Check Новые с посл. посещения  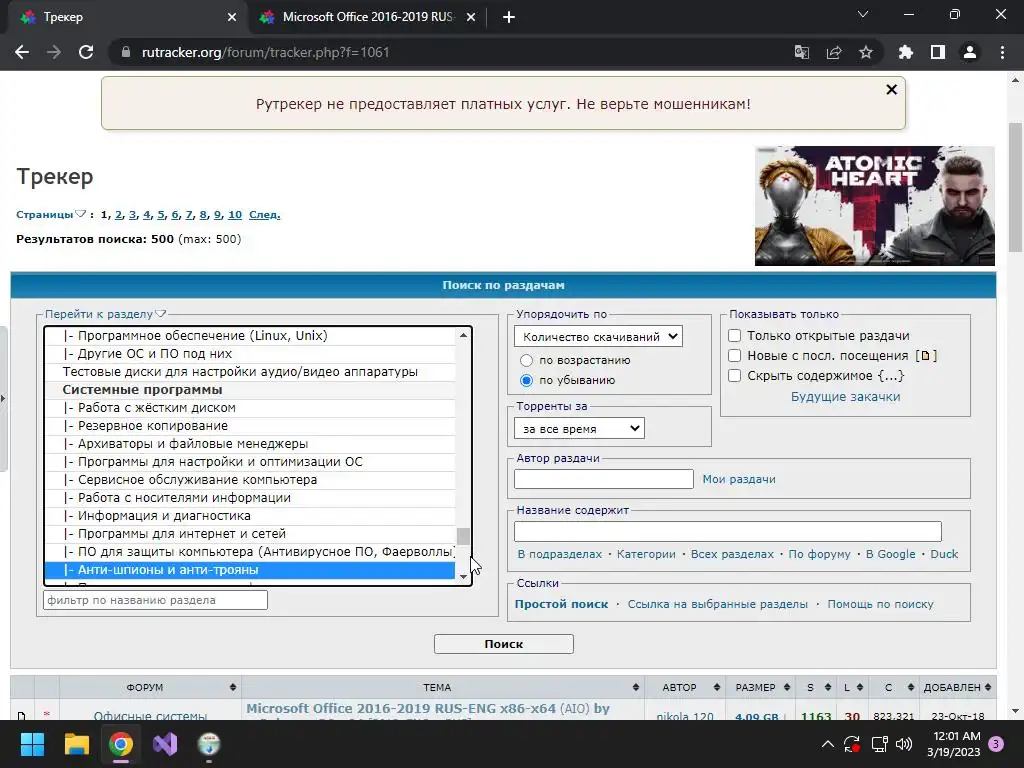click(x=735, y=356)
